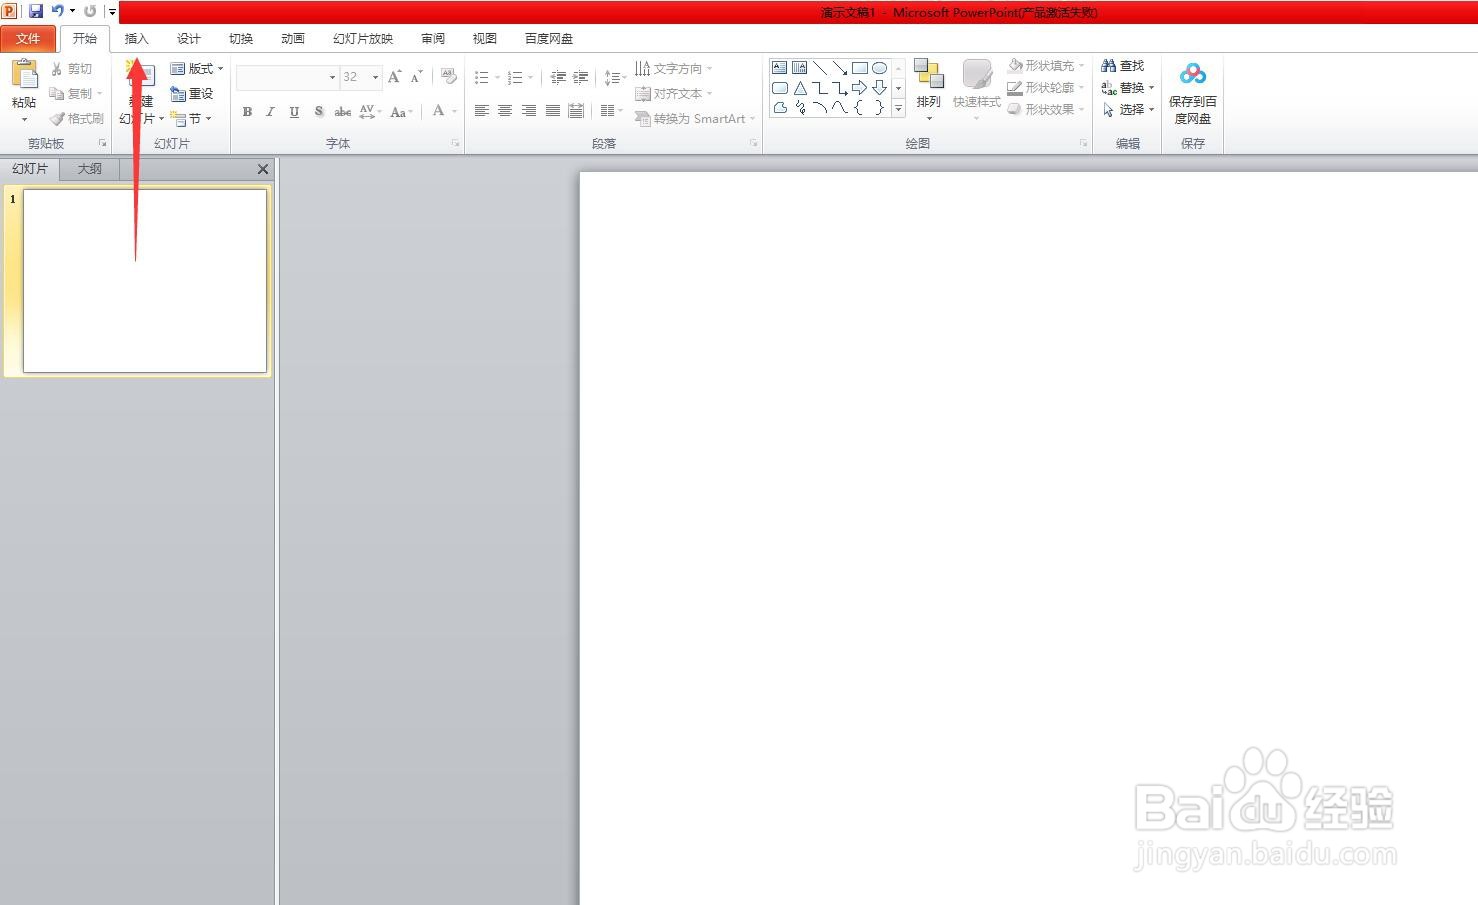Expand the Layout (版式) dropdown
This screenshot has width=1478, height=905.
(197, 69)
